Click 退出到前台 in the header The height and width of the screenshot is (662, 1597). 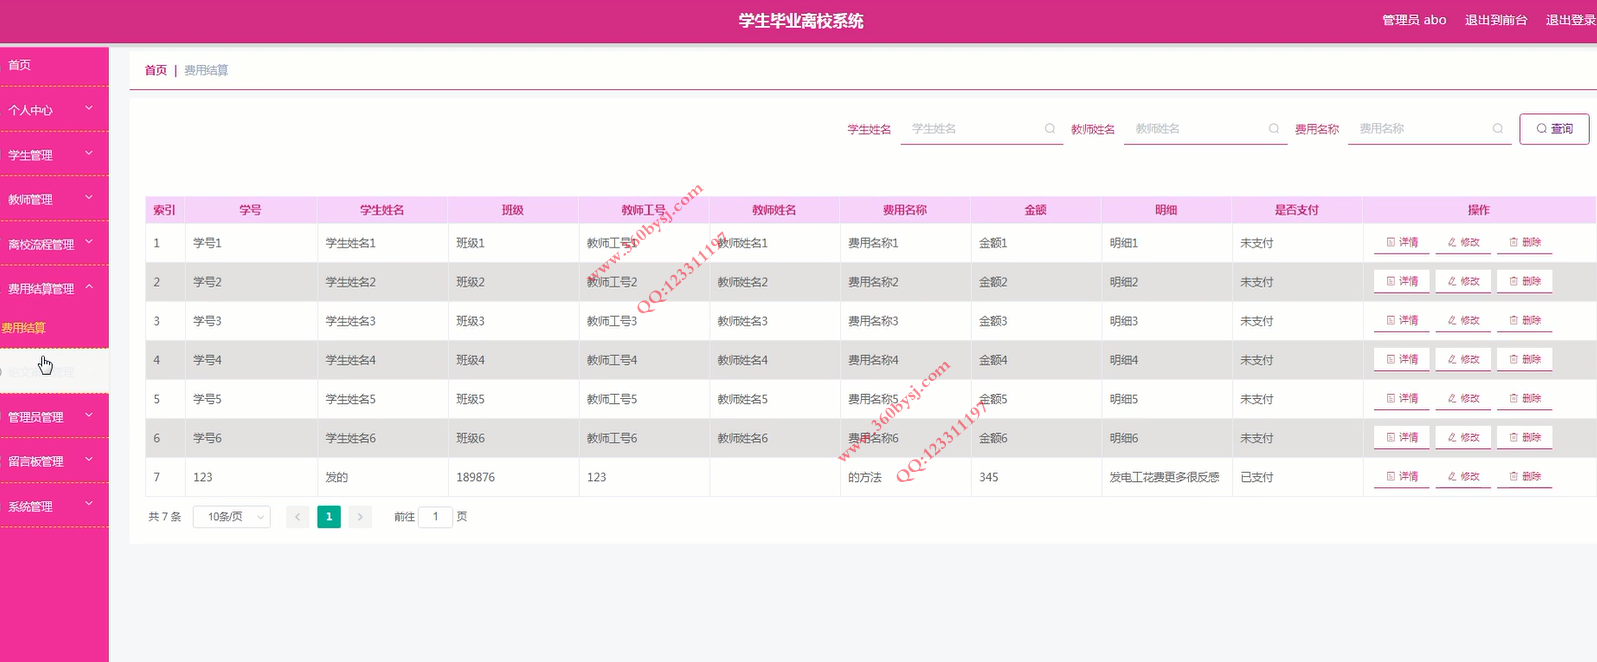1496,20
